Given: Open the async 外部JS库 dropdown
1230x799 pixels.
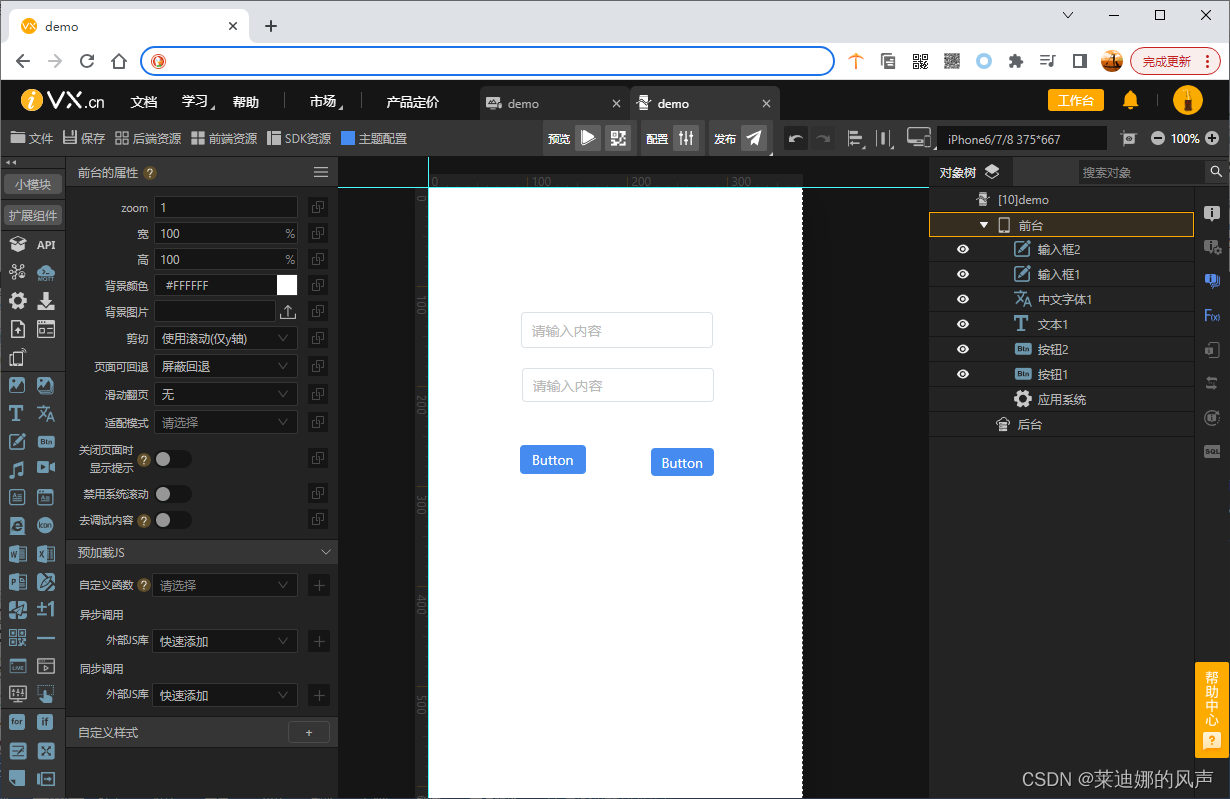Looking at the screenshot, I should 226,641.
